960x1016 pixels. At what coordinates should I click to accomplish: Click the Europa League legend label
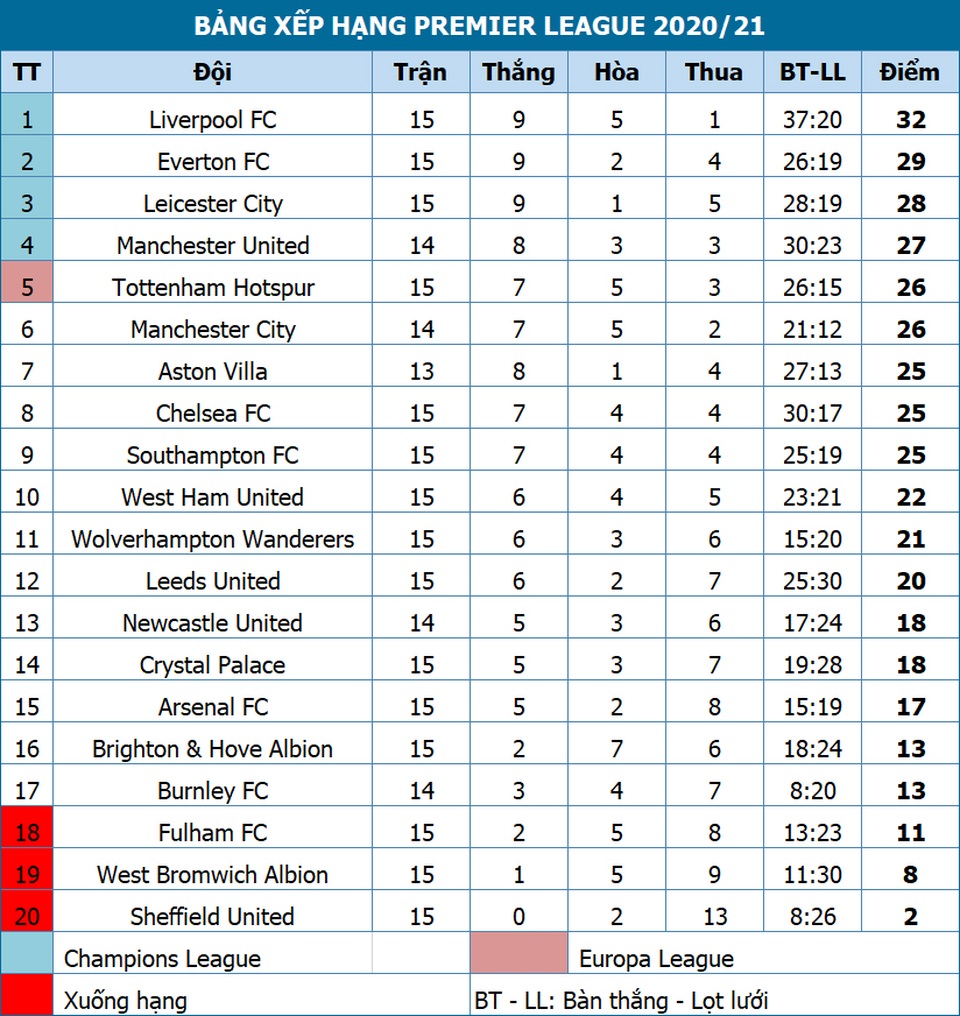tap(656, 959)
